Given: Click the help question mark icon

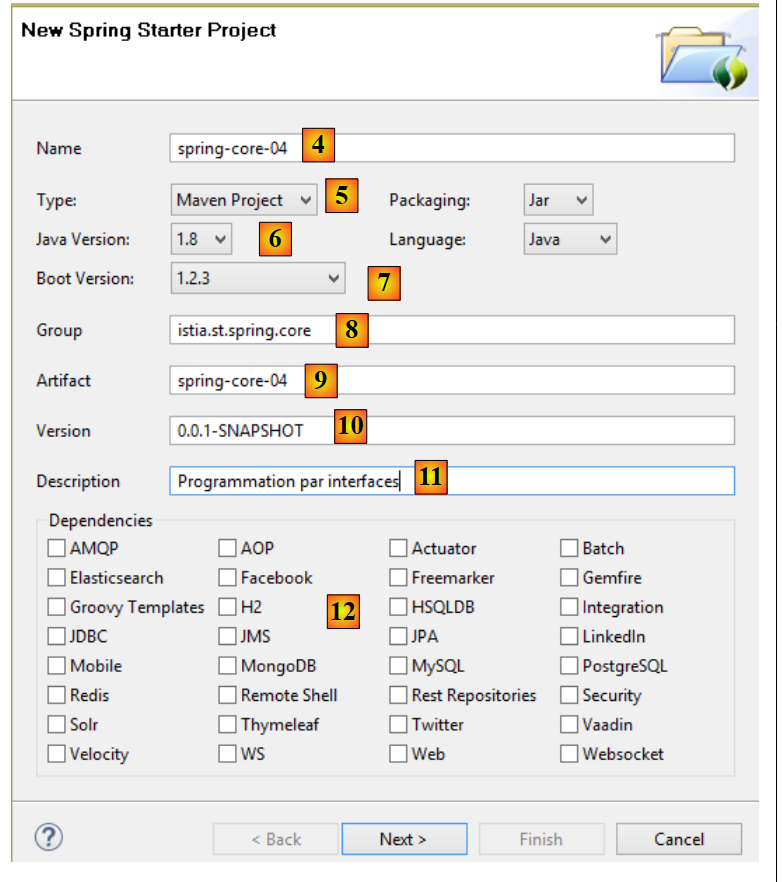Looking at the screenshot, I should 49,837.
